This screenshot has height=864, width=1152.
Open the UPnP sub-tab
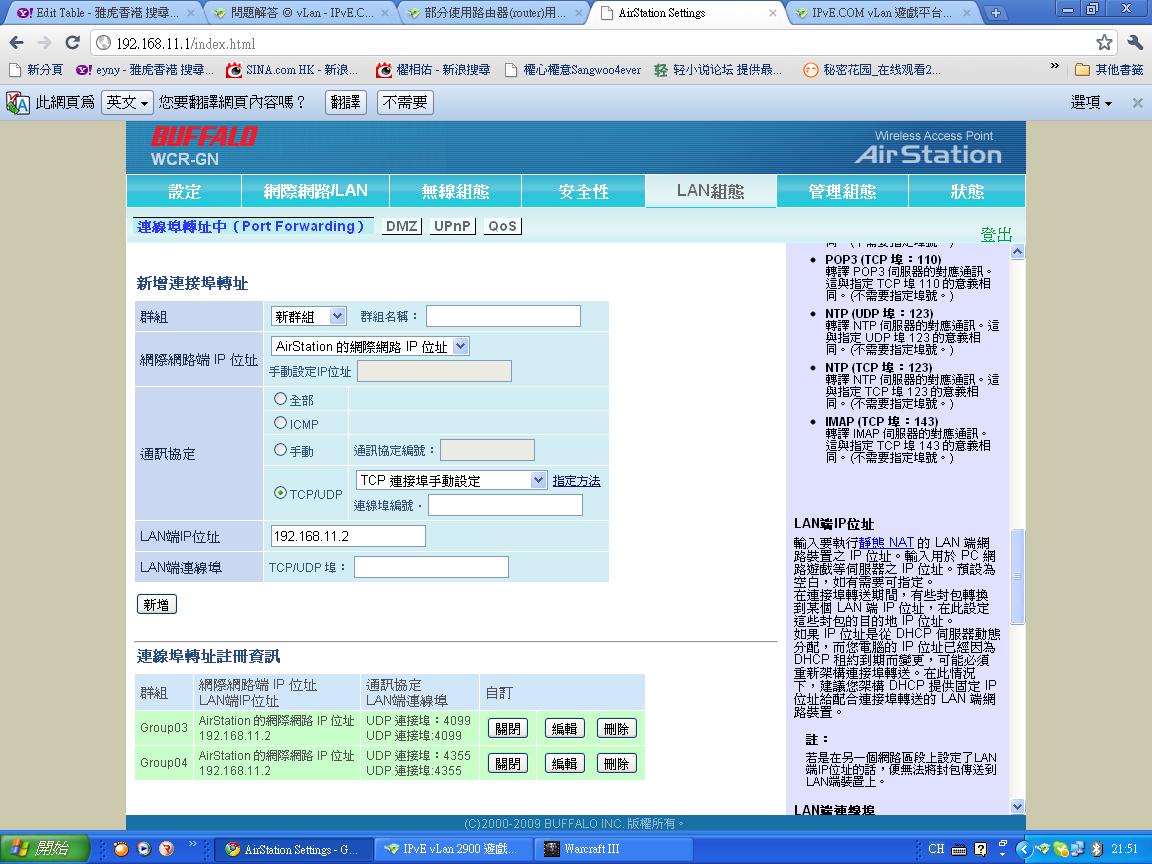[452, 226]
